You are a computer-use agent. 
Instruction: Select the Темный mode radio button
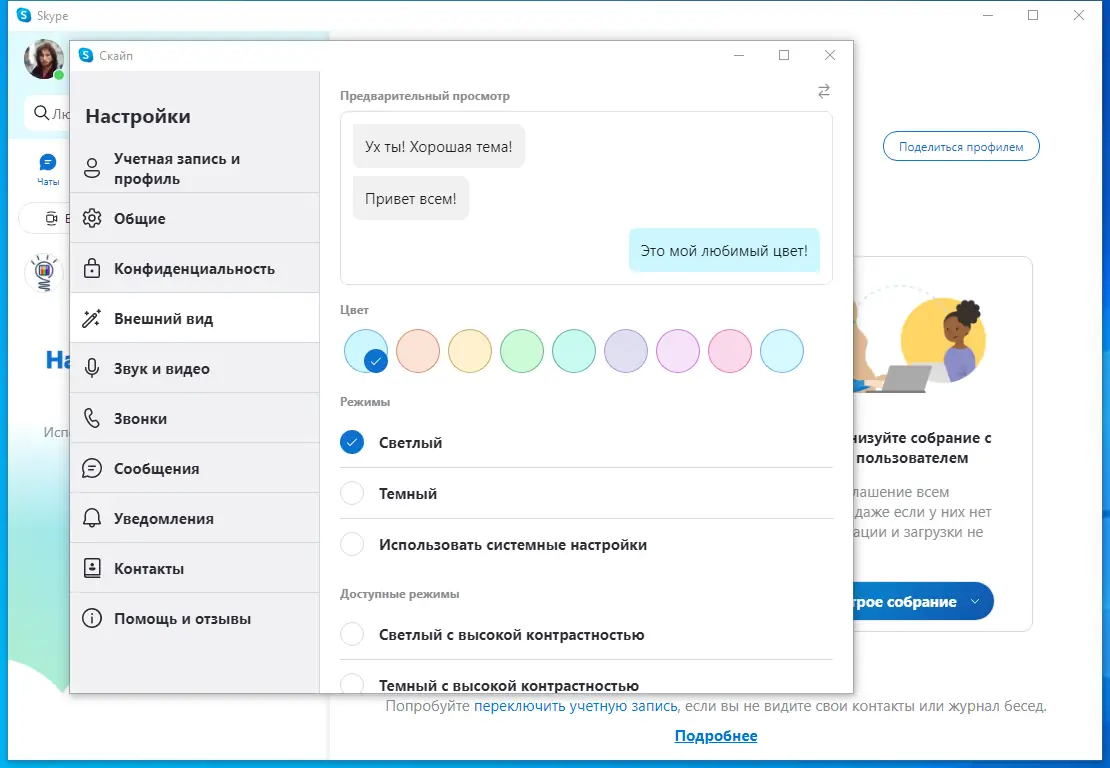tap(352, 493)
